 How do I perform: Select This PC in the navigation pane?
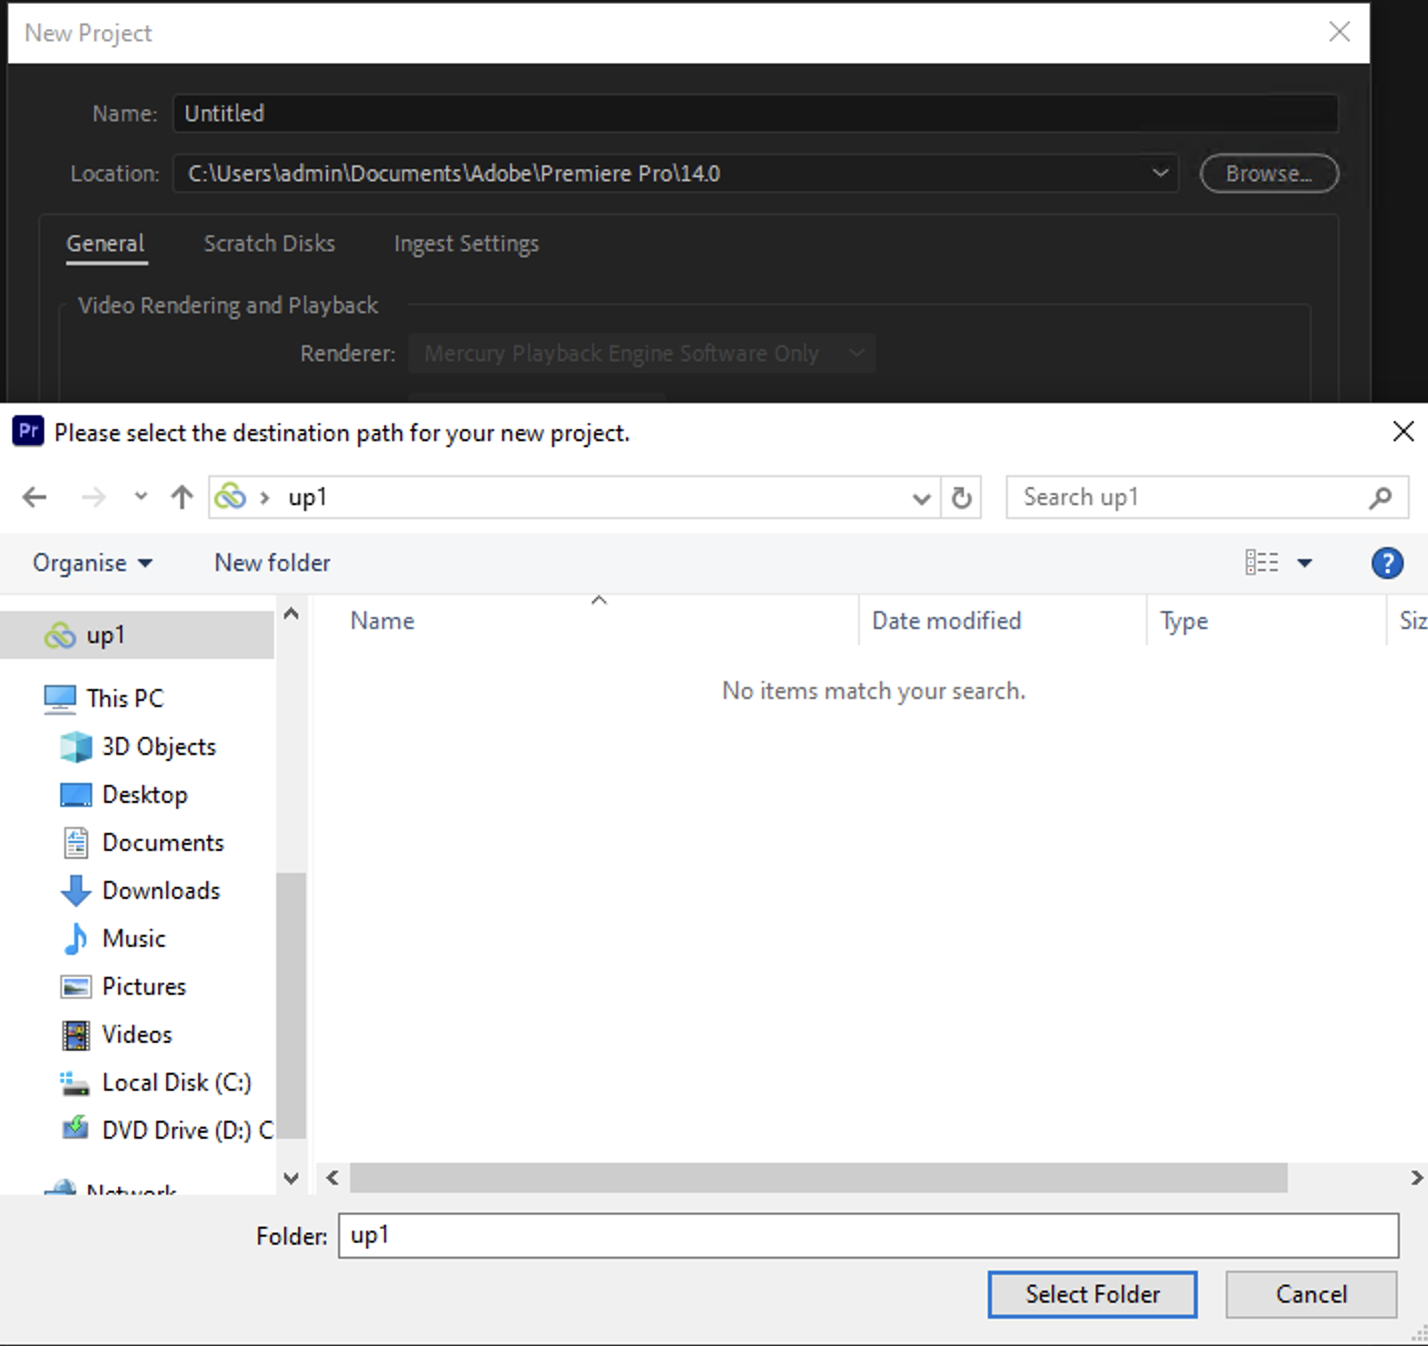(x=124, y=698)
